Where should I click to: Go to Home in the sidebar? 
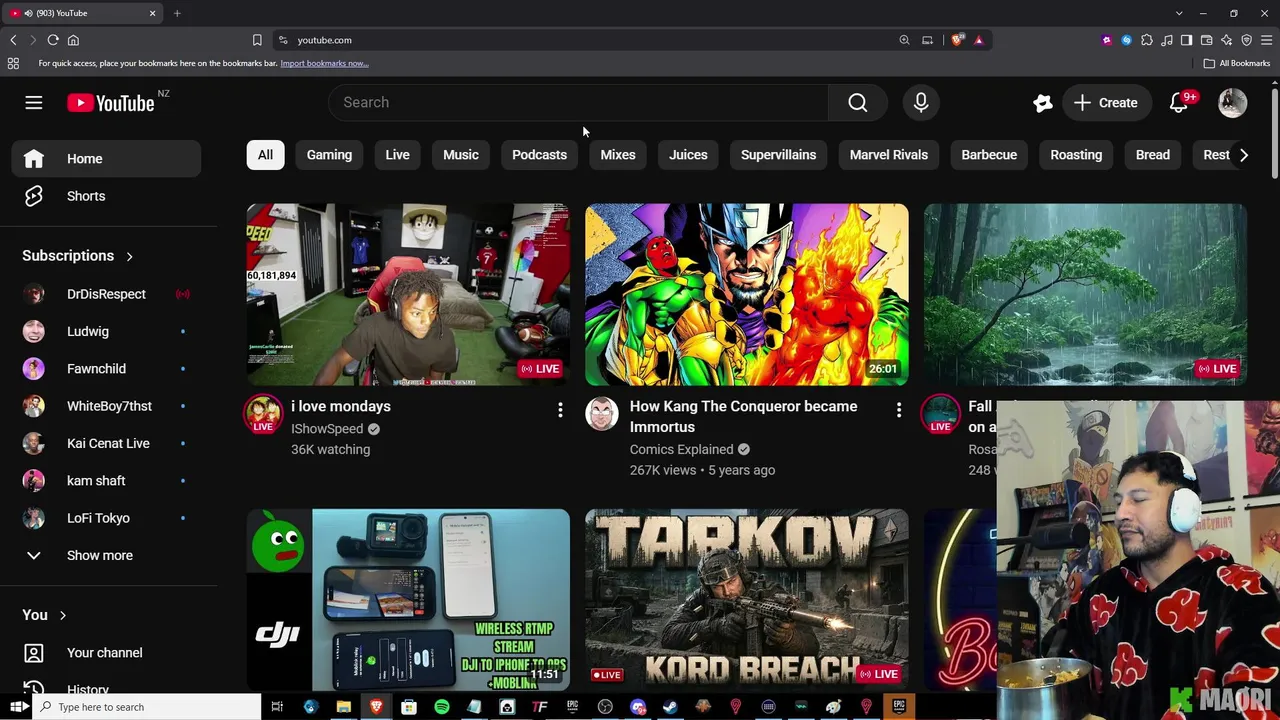(107, 158)
